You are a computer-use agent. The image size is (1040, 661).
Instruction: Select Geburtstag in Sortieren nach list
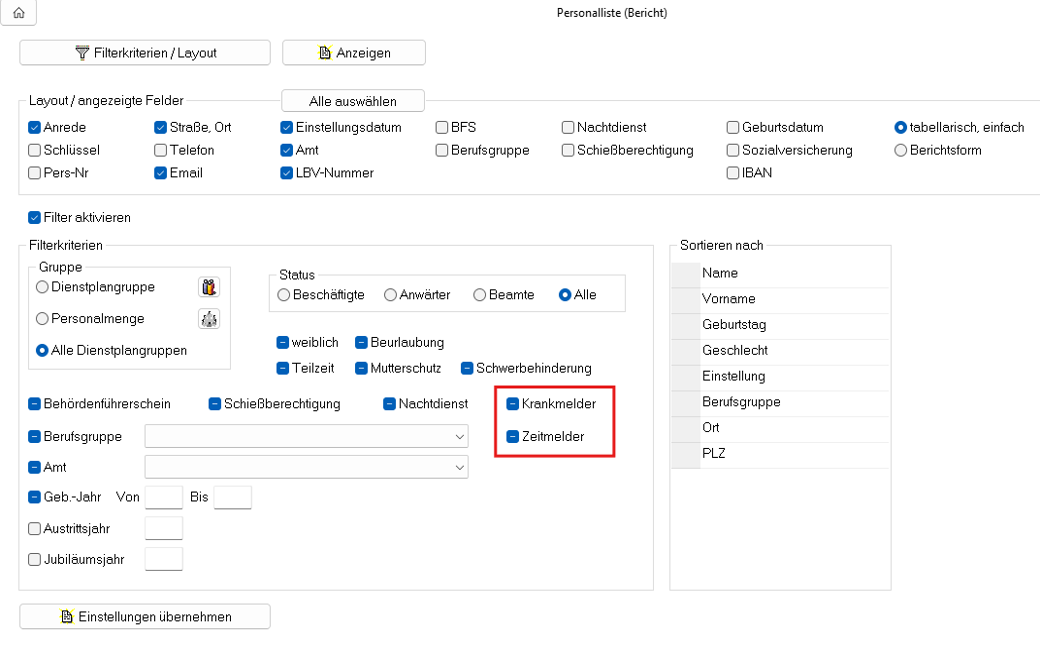tap(780, 325)
